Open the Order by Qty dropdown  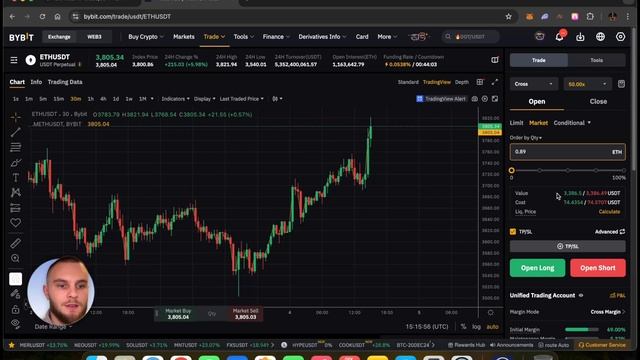click(526, 138)
